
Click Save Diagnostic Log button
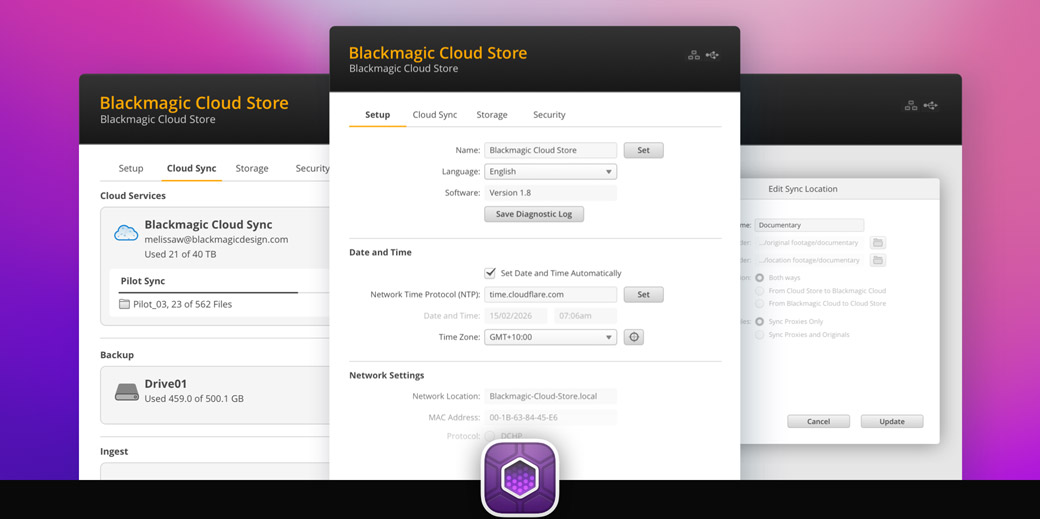pos(534,214)
